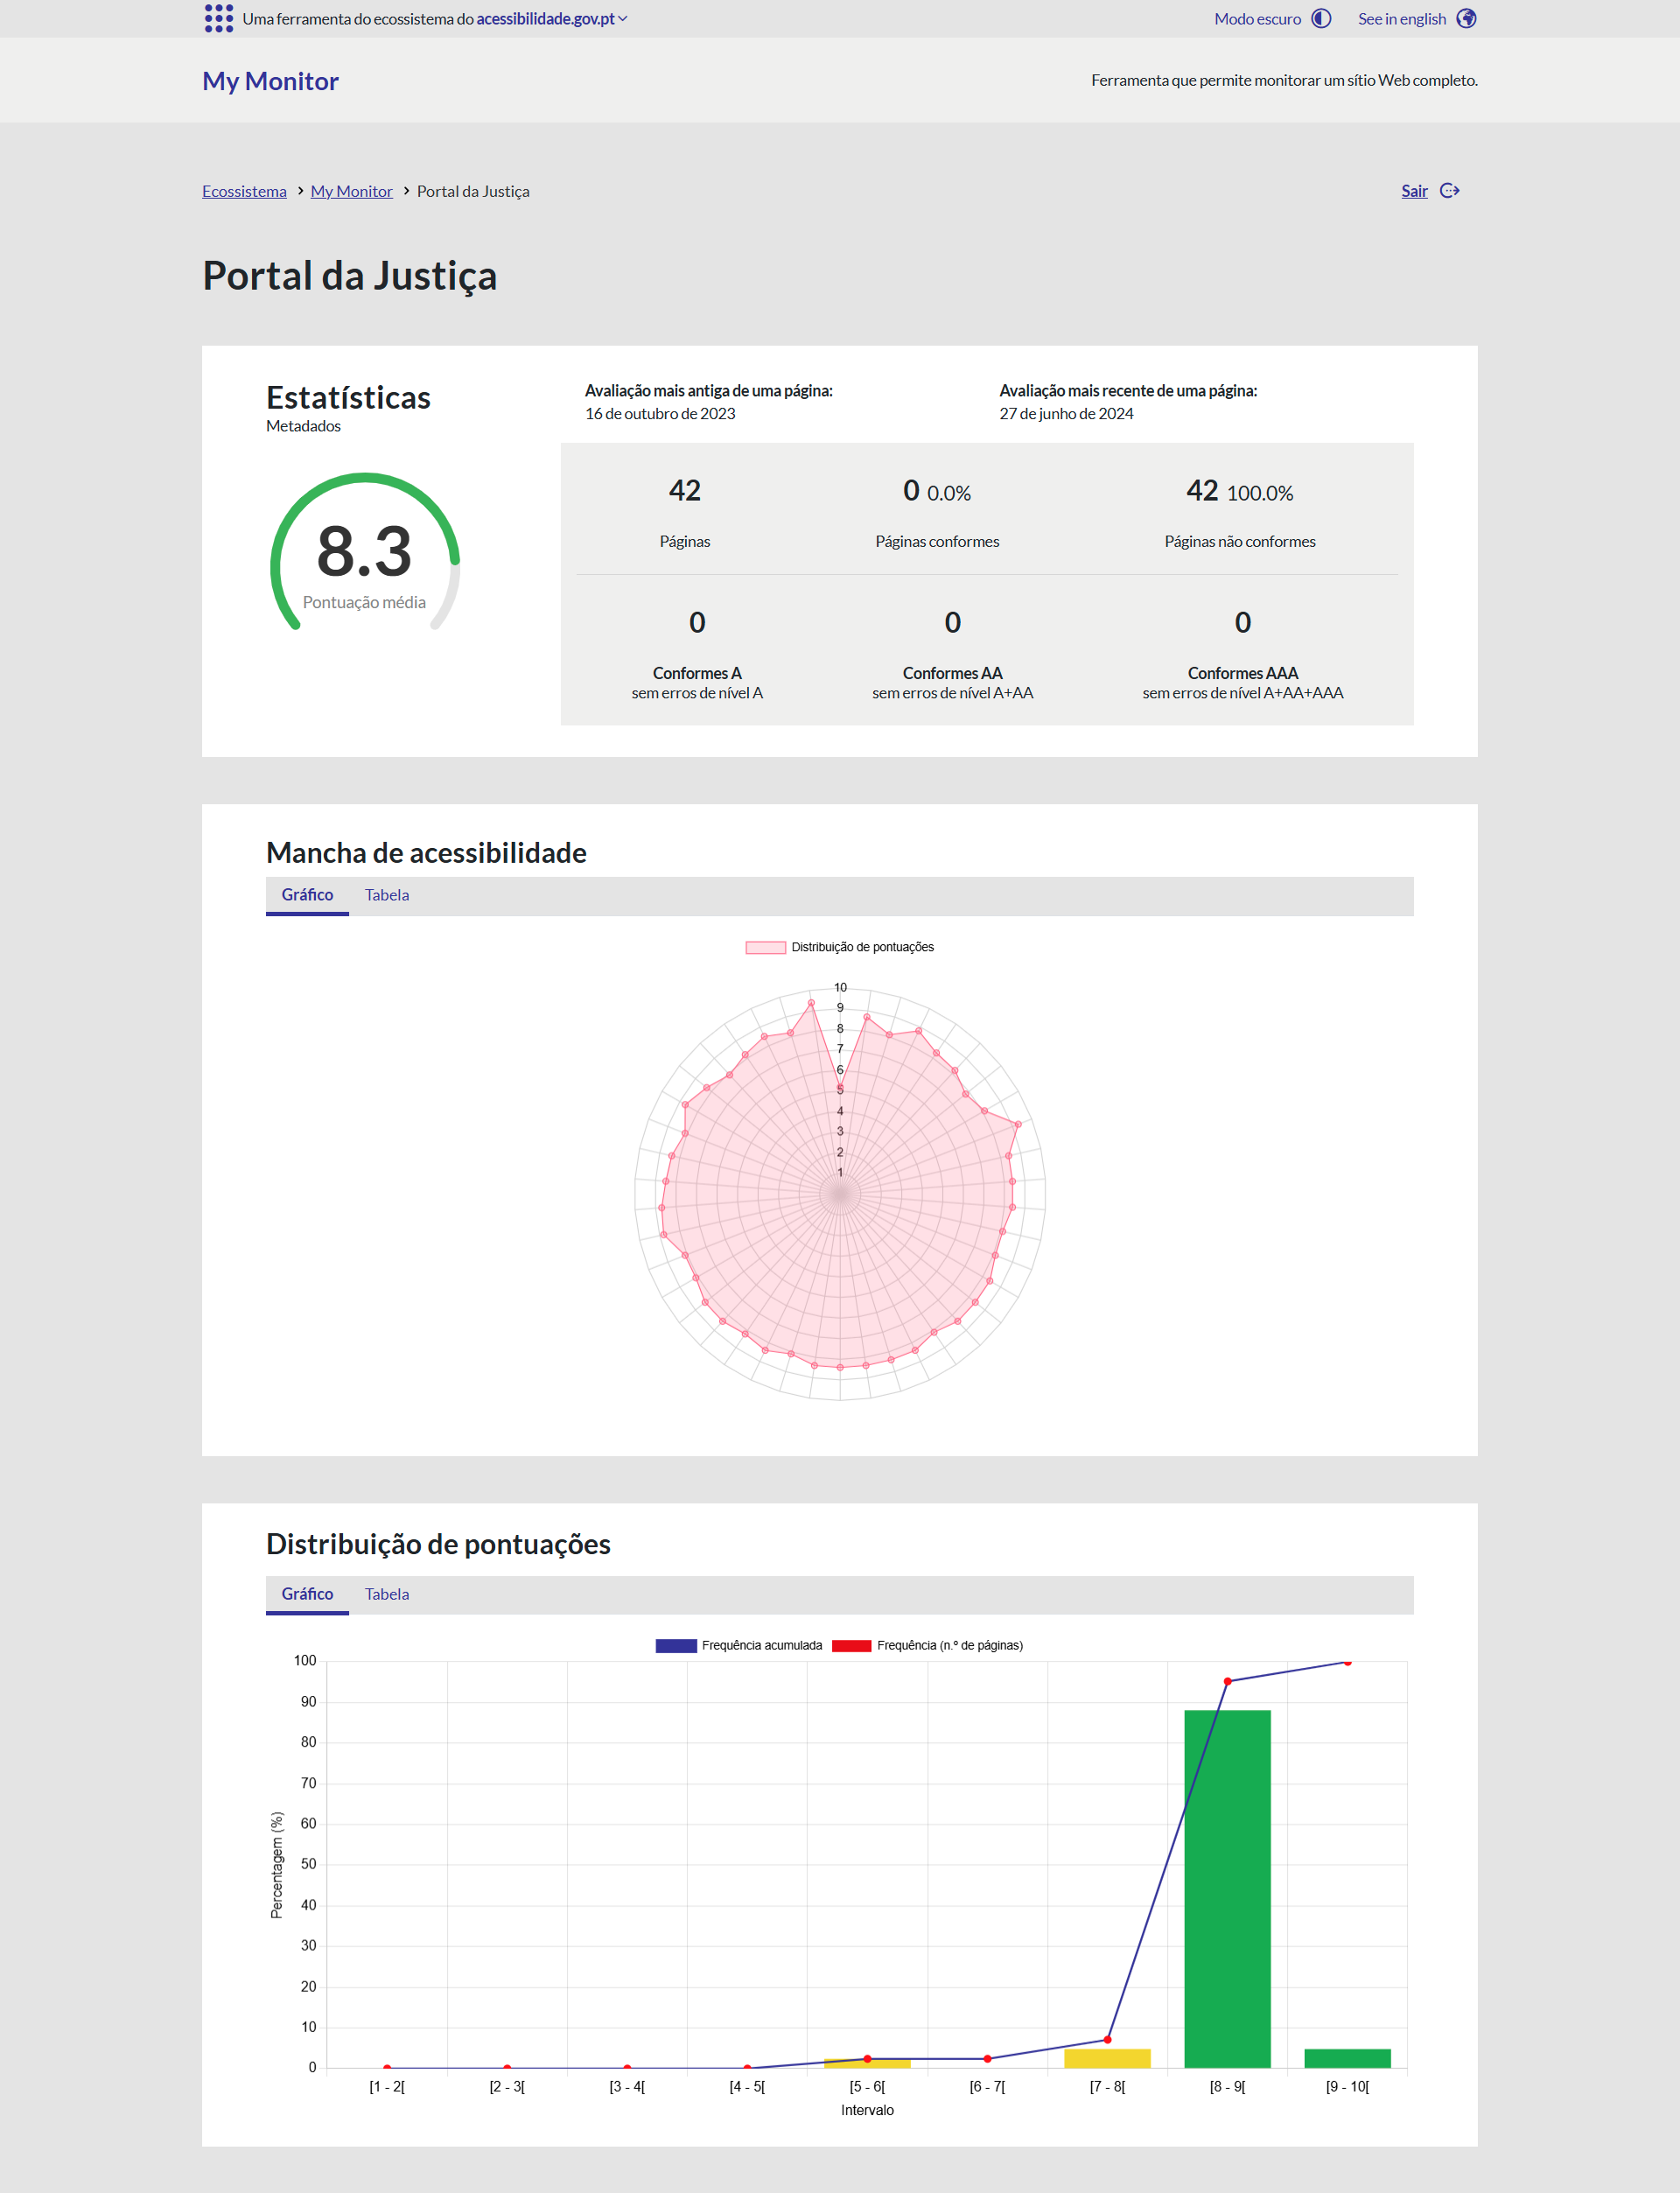Click the ecosystem grid dots icon
The width and height of the screenshot is (1680, 2193).
(x=218, y=18)
